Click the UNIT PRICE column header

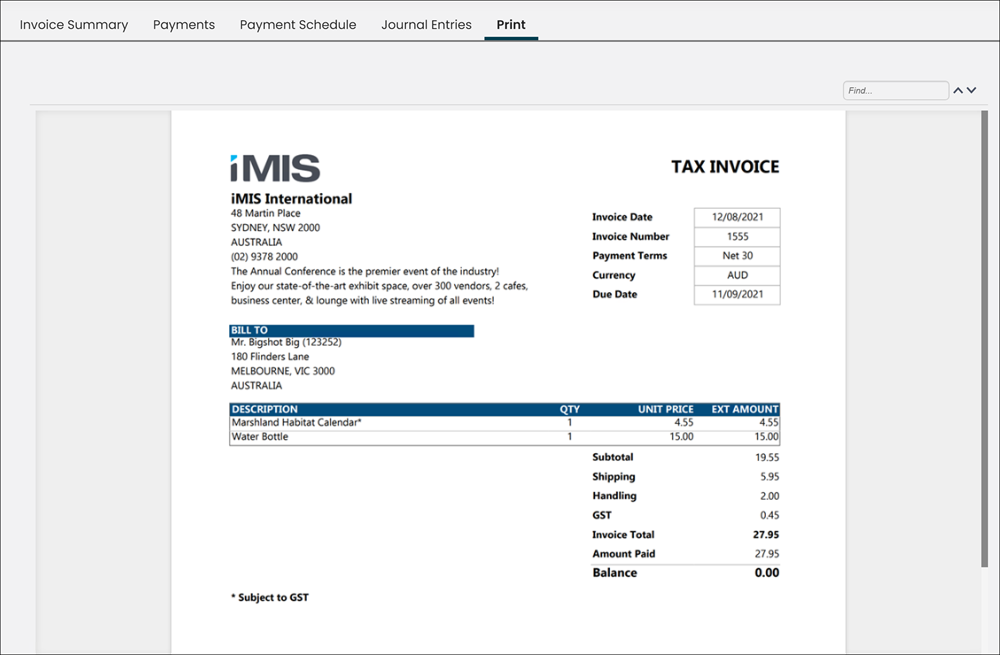point(665,409)
